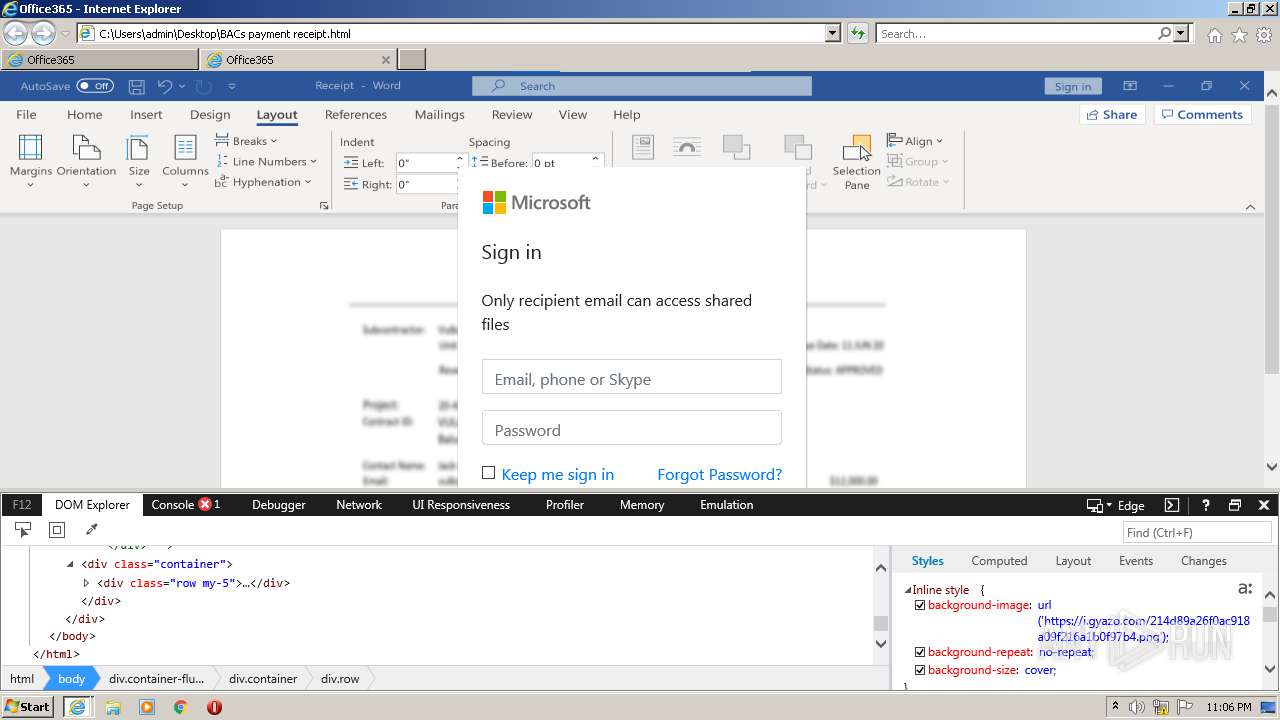Viewport: 1280px width, 720px height.
Task: Collapse the Inline style section
Action: pos(908,590)
